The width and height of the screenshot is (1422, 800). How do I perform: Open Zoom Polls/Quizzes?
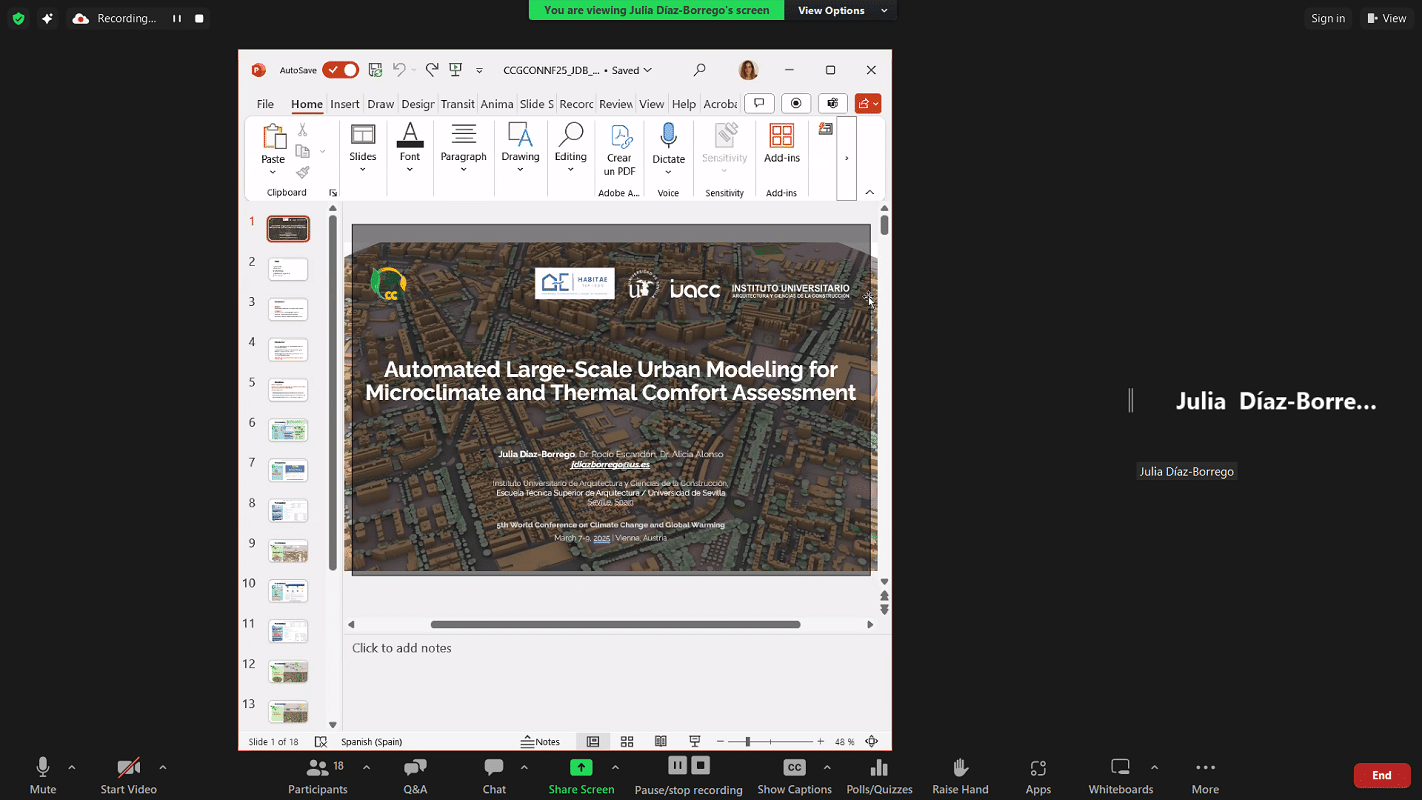click(879, 775)
